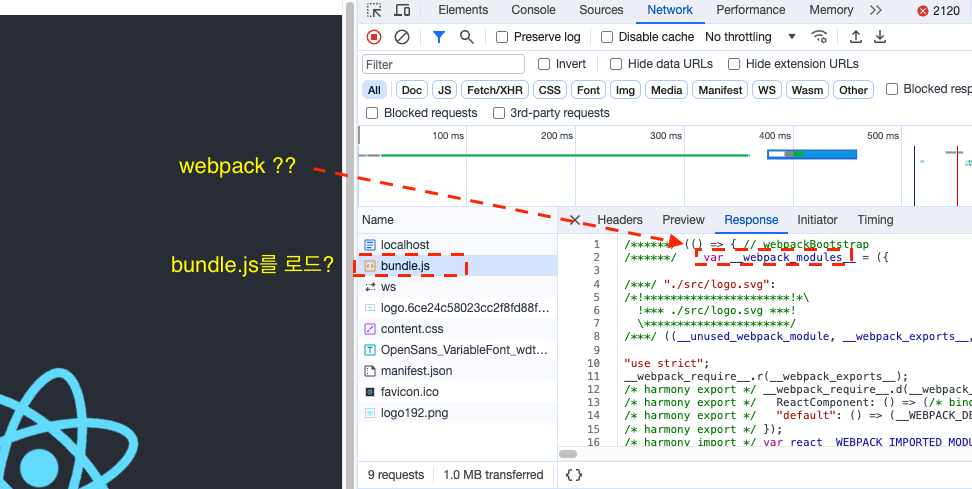
Task: Open the Headers detail tab
Action: point(620,220)
